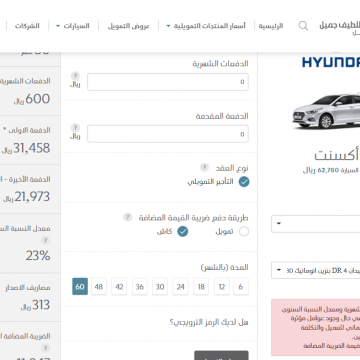This screenshot has width=360, height=360.
Task: Open help icon next to نوع العقد
Action: click(204, 167)
